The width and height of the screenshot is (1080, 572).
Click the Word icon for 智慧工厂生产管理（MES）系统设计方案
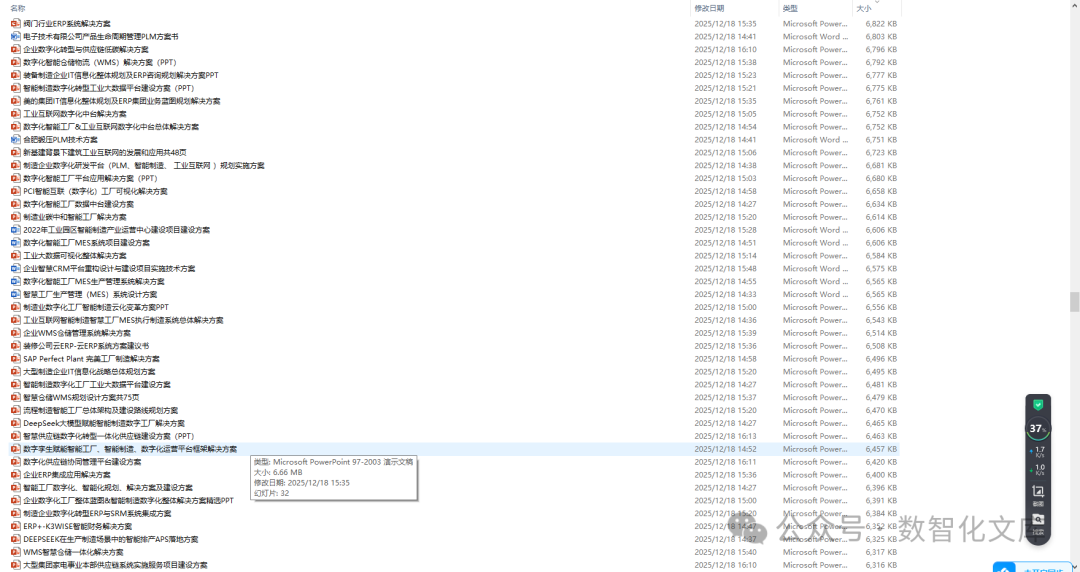16,294
